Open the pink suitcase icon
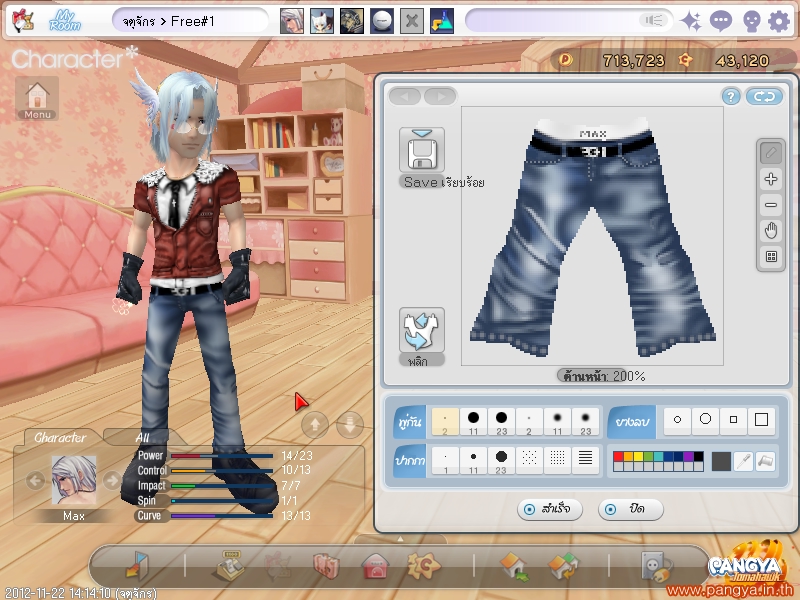The image size is (800, 600). 327,566
